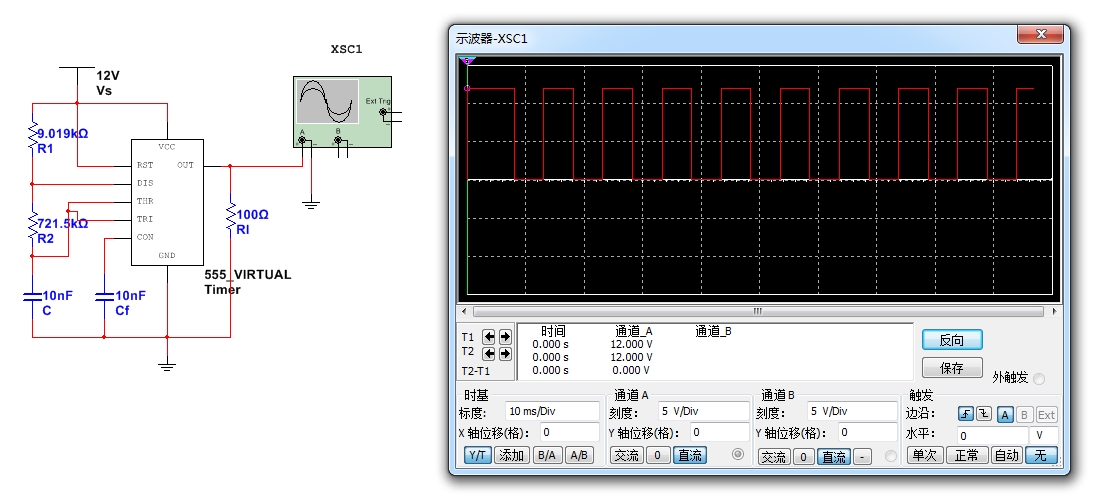Click the Ext Trig terminal on XSC1
The image size is (1100, 500).
[383, 112]
